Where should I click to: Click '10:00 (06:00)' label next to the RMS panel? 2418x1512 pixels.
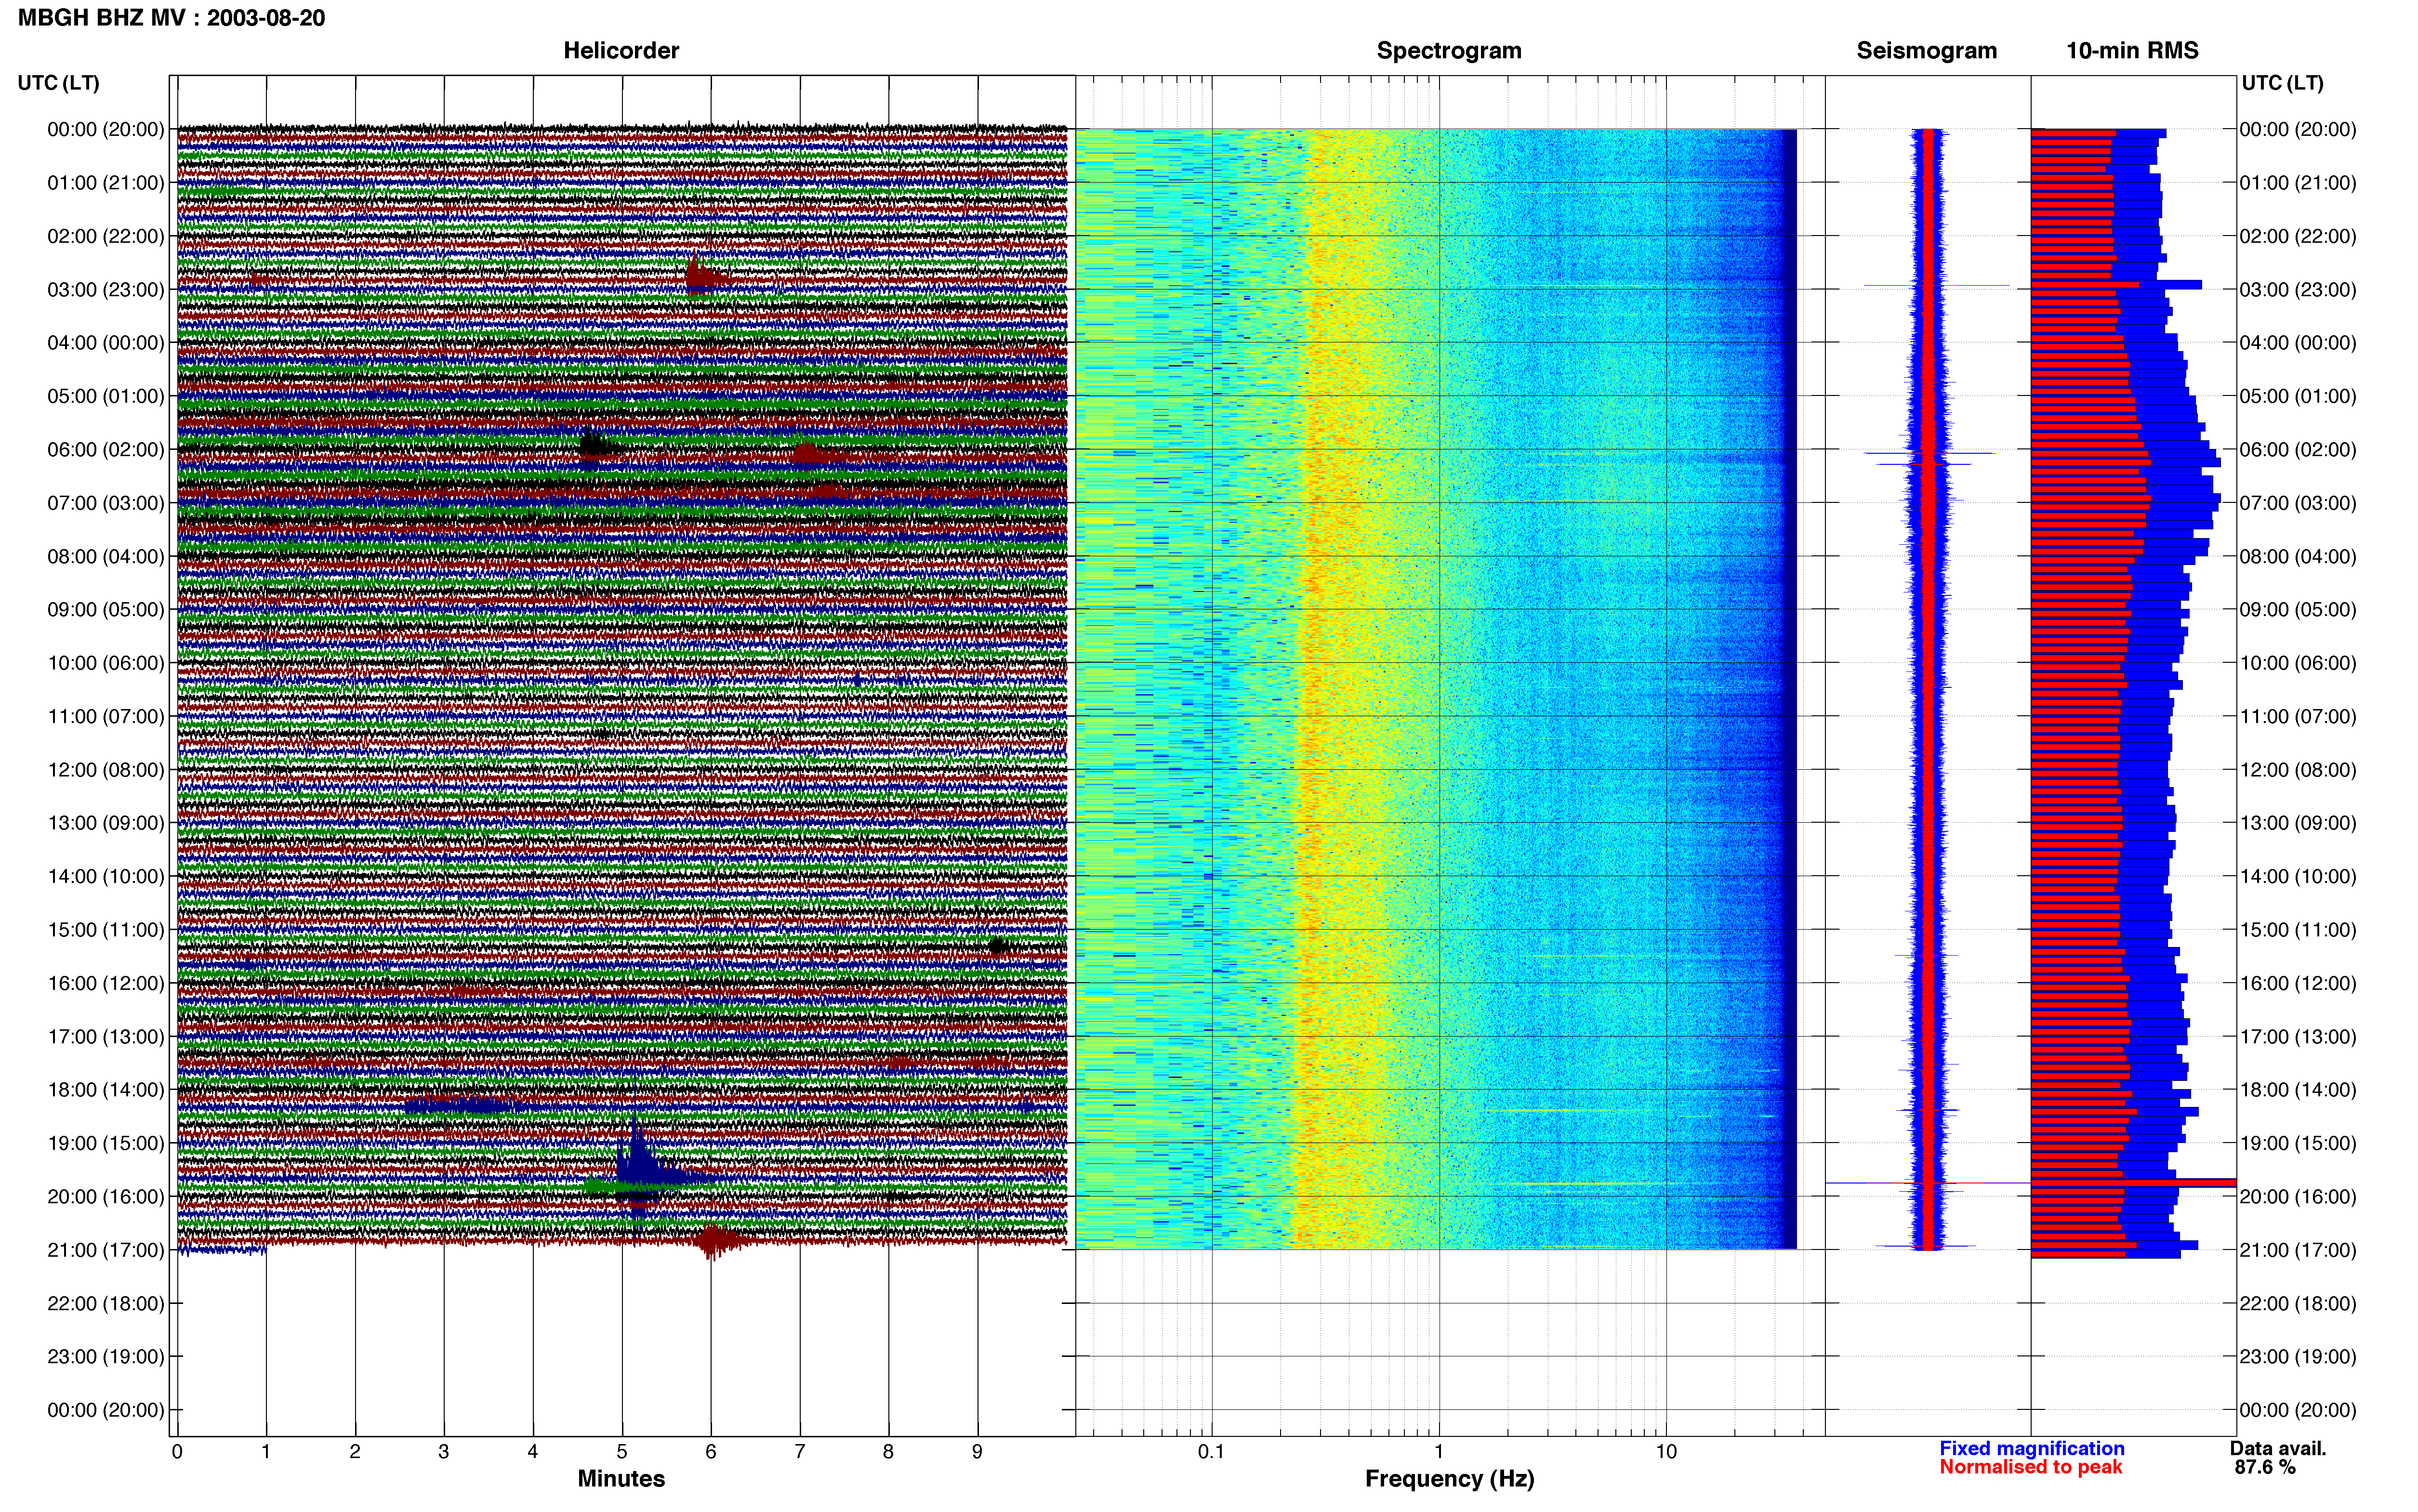point(2298,663)
